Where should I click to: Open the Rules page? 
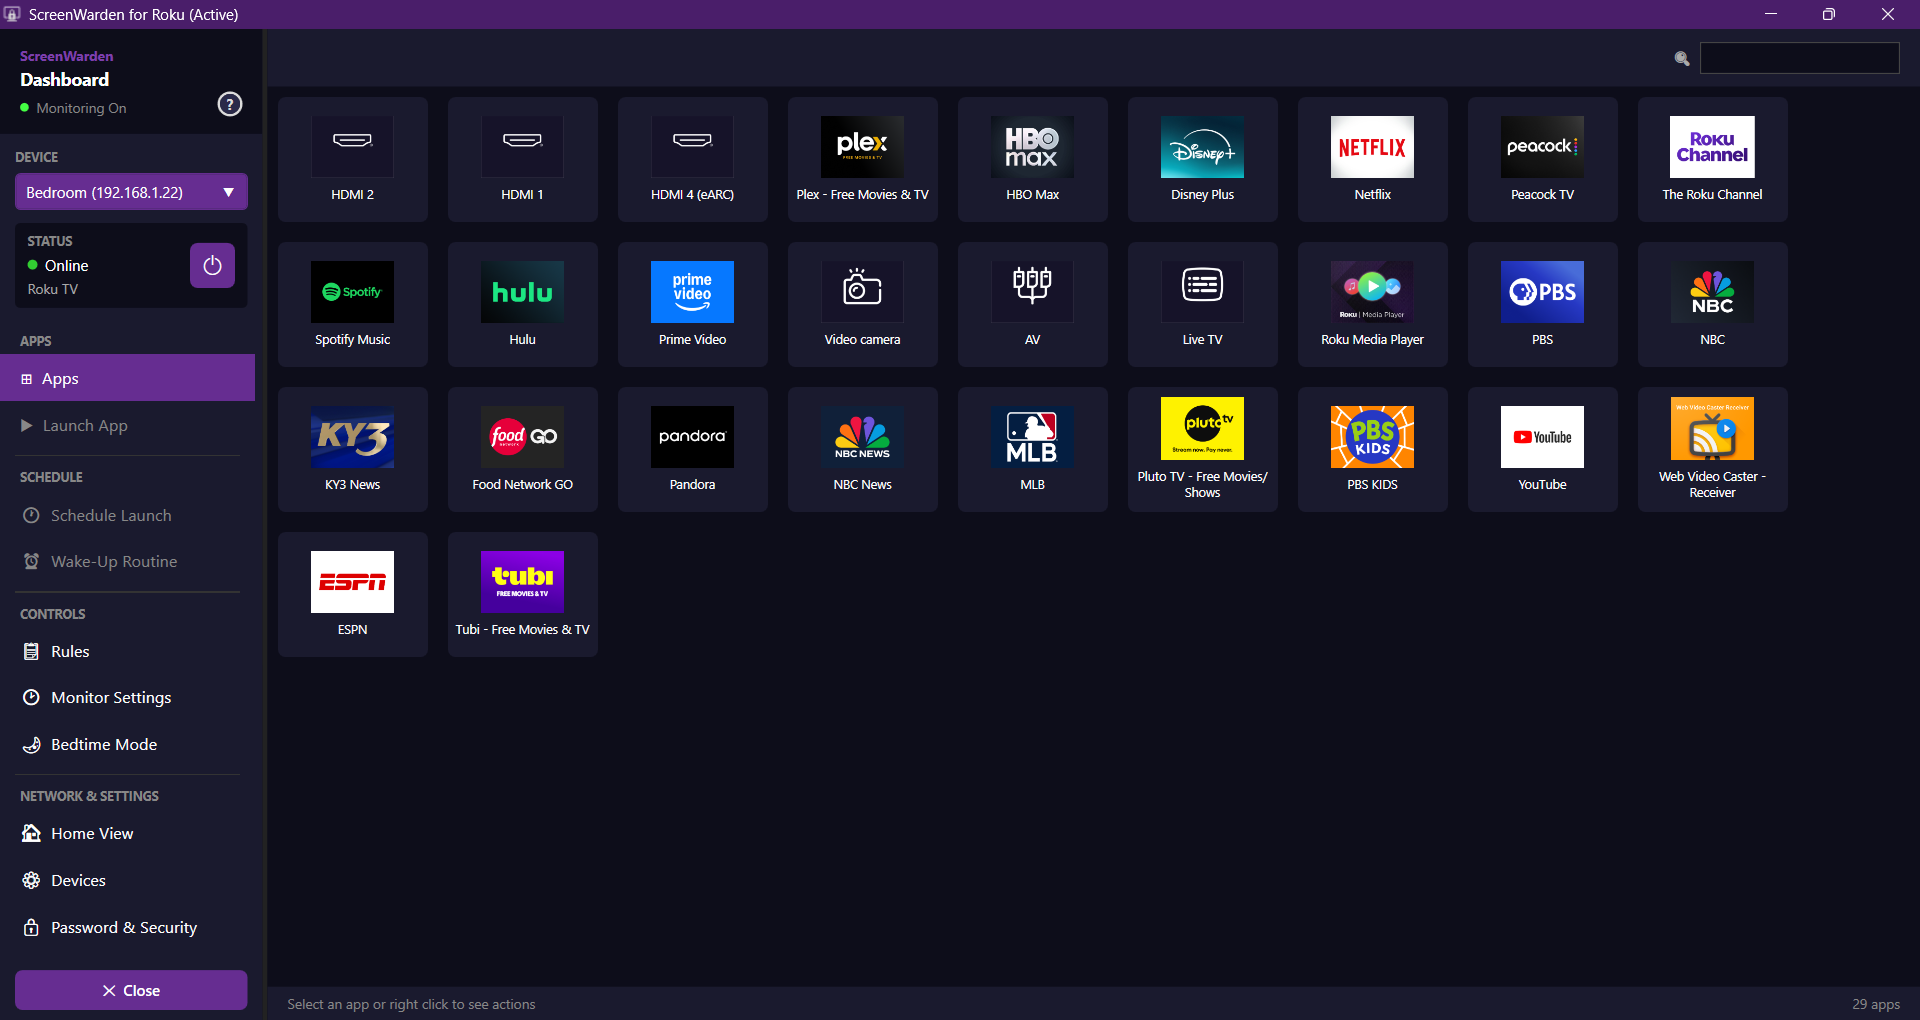click(127, 651)
